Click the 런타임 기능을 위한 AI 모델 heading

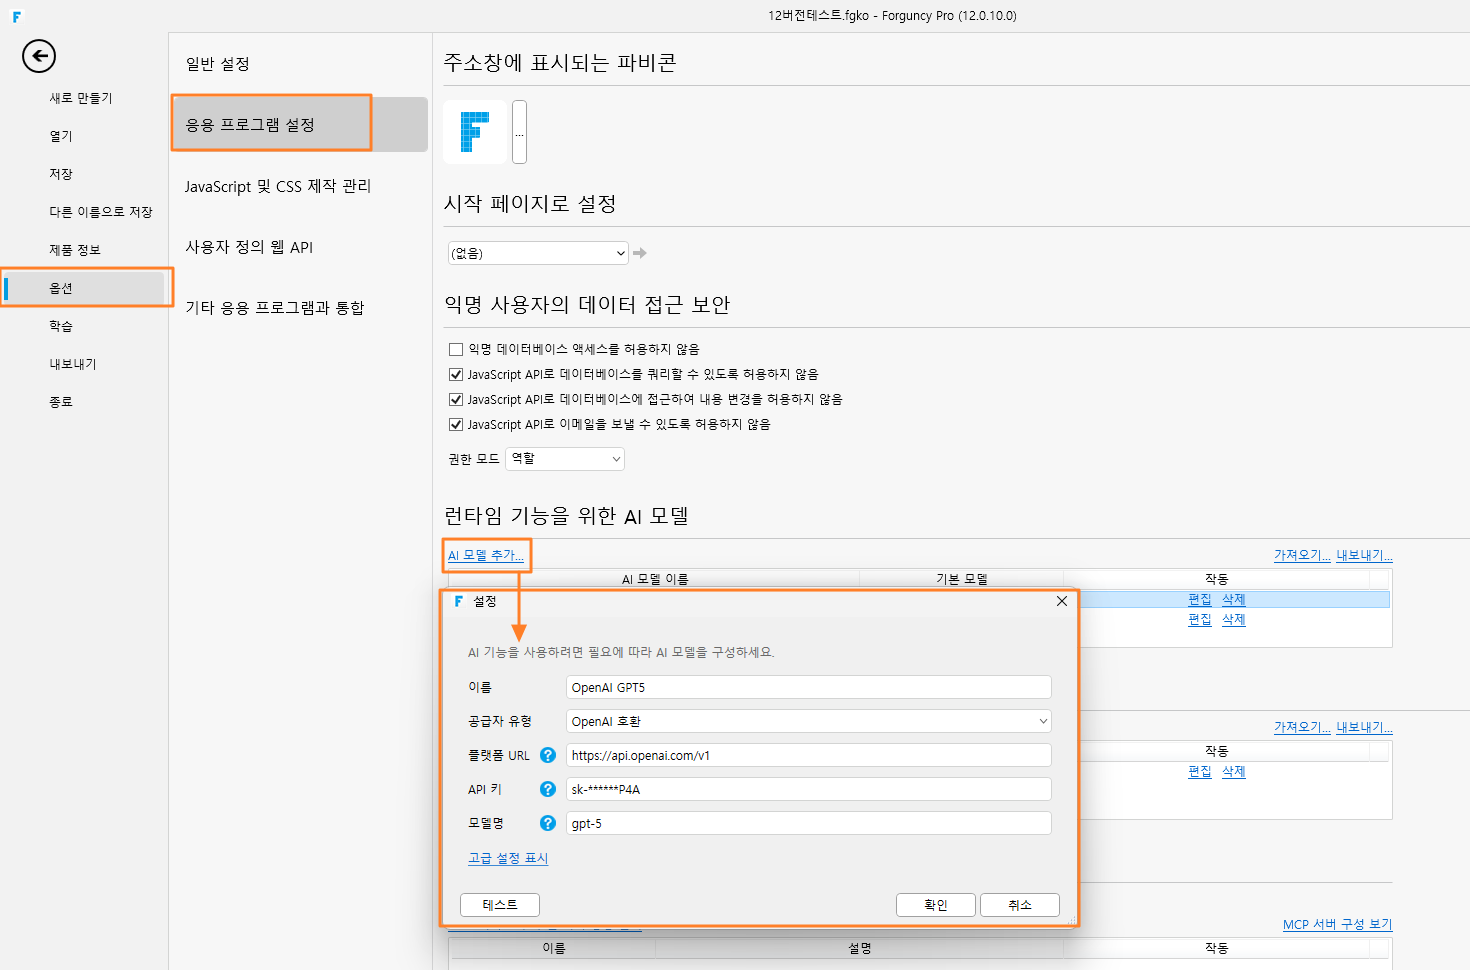(566, 516)
